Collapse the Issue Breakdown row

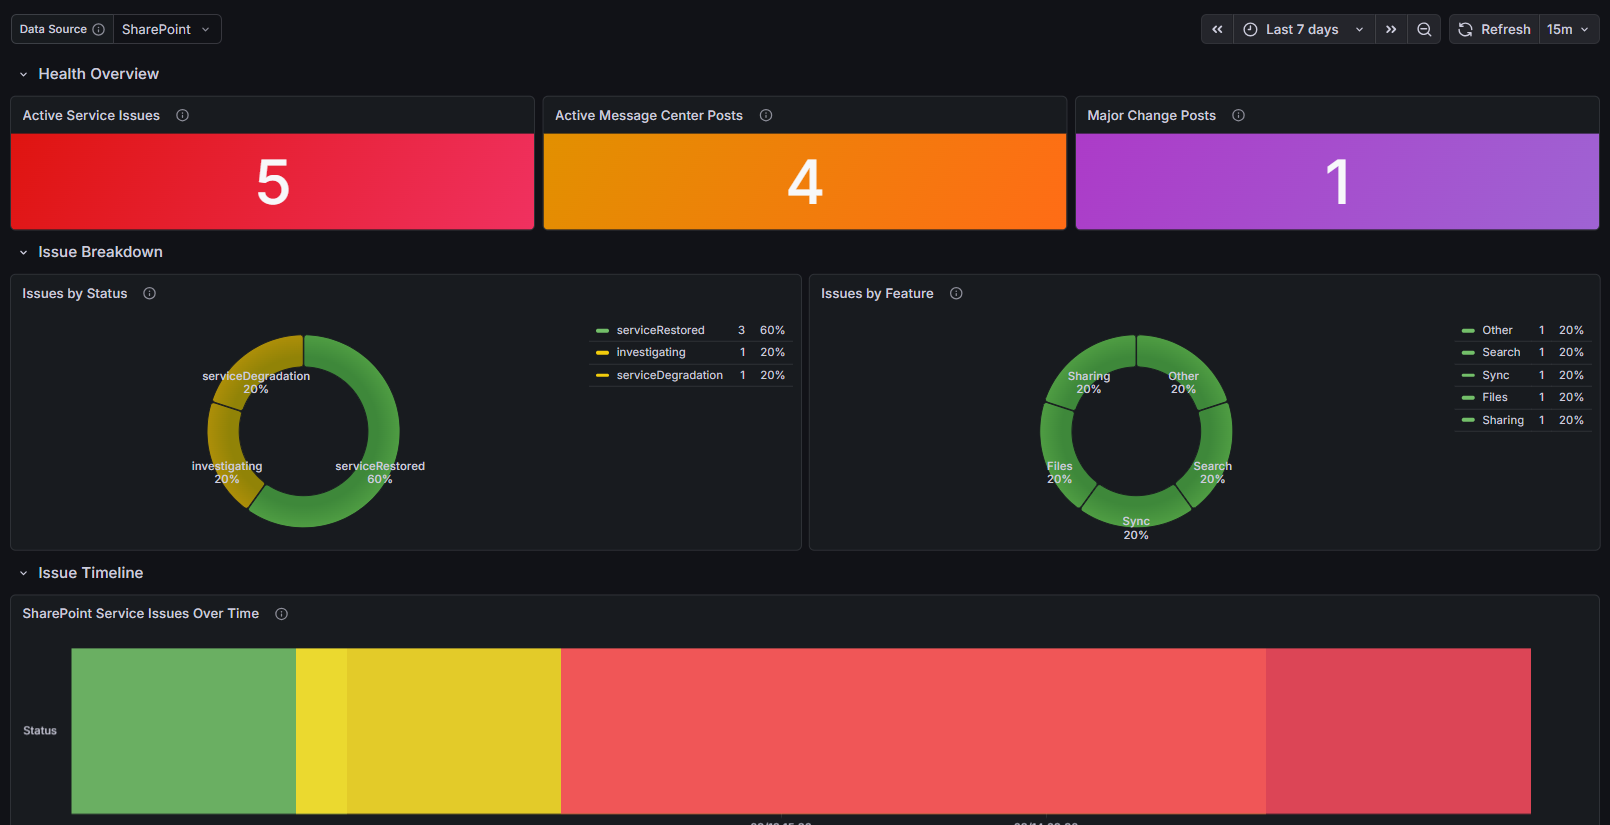coord(23,252)
